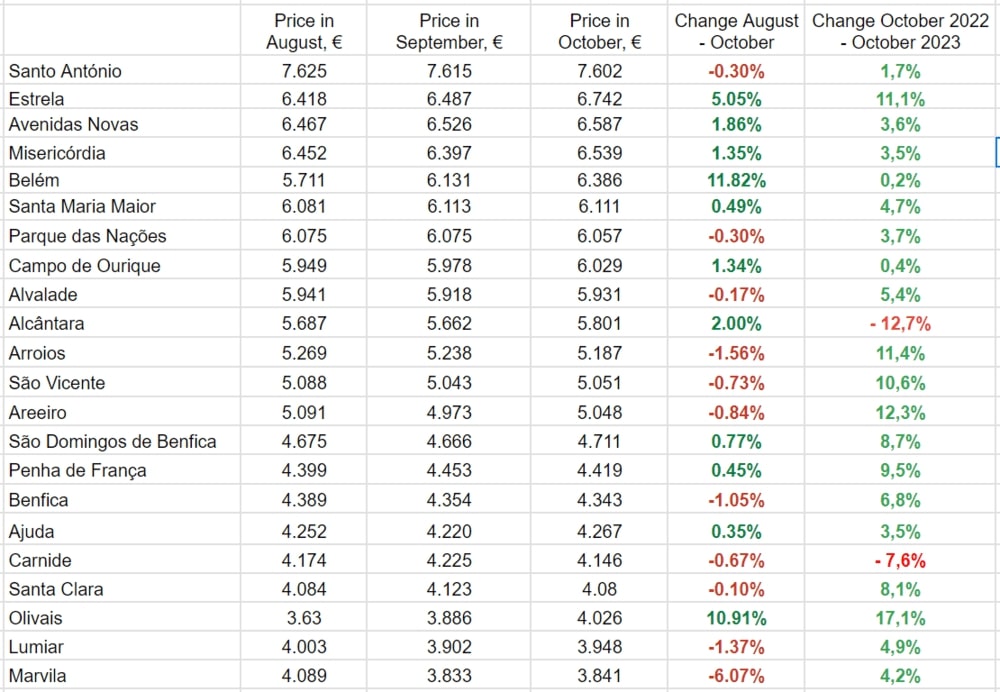
Task: Click the "Change August - October" header cell
Action: [x=737, y=31]
